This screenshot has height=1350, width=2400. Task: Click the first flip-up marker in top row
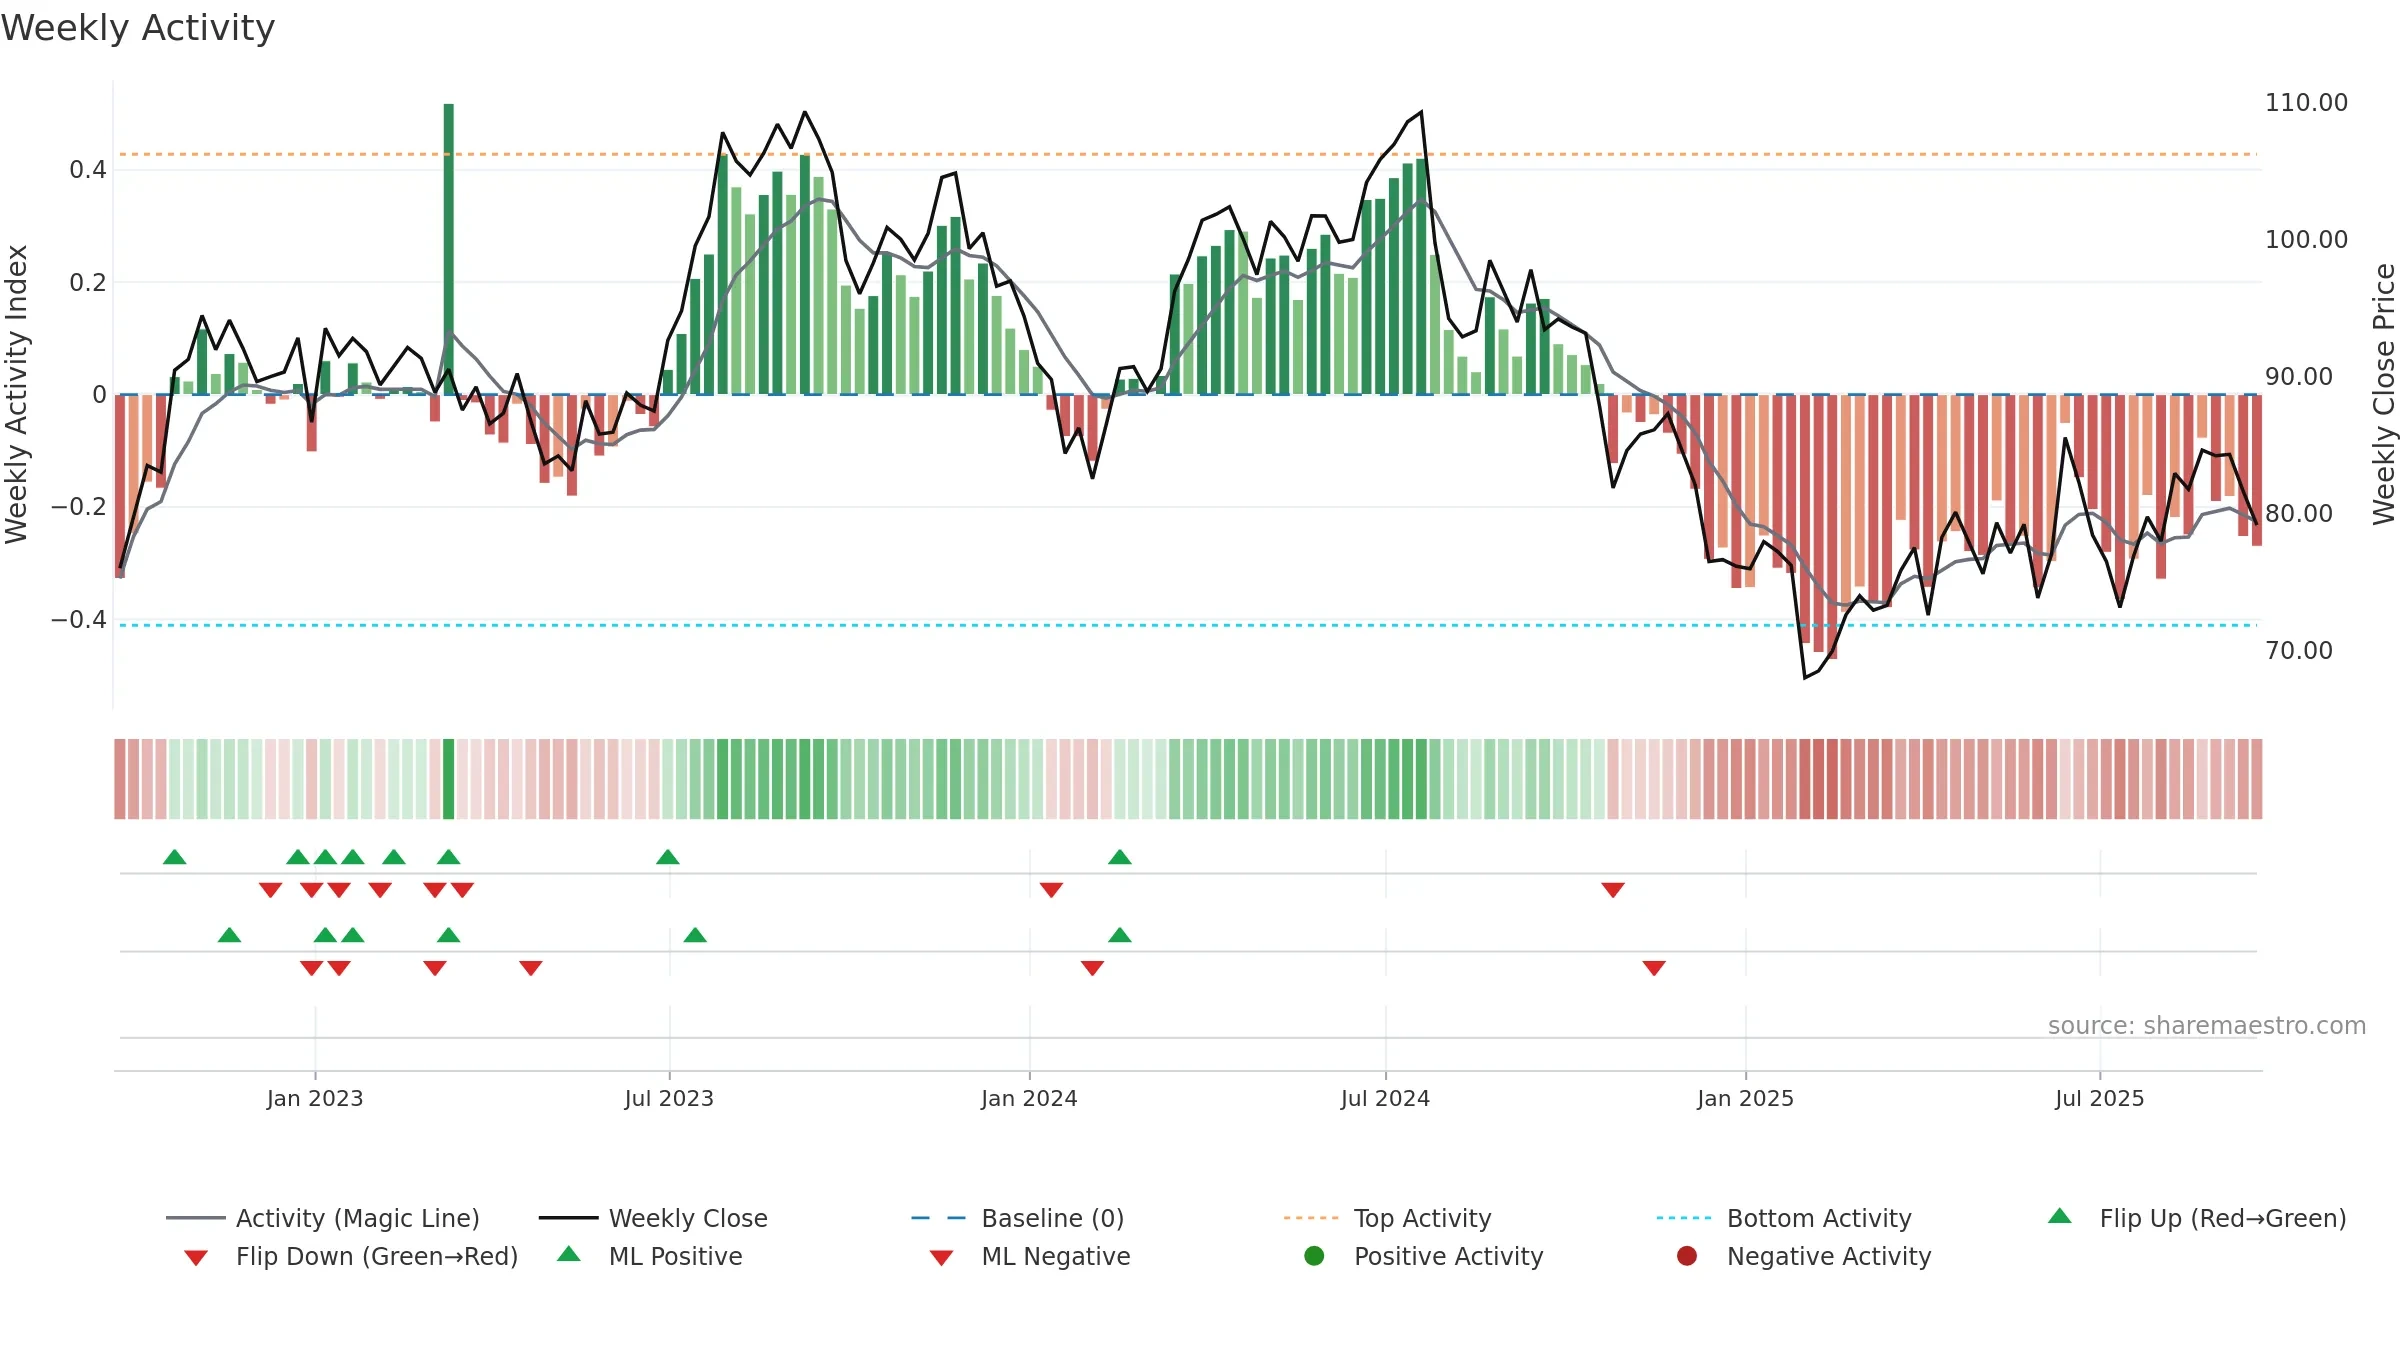175,857
